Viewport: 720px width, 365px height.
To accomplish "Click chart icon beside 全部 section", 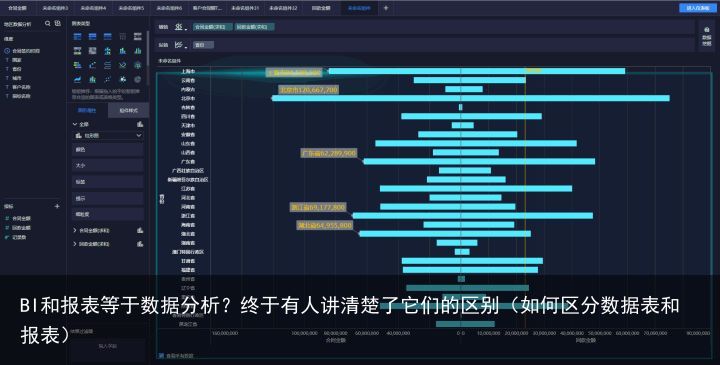I will click(x=140, y=124).
